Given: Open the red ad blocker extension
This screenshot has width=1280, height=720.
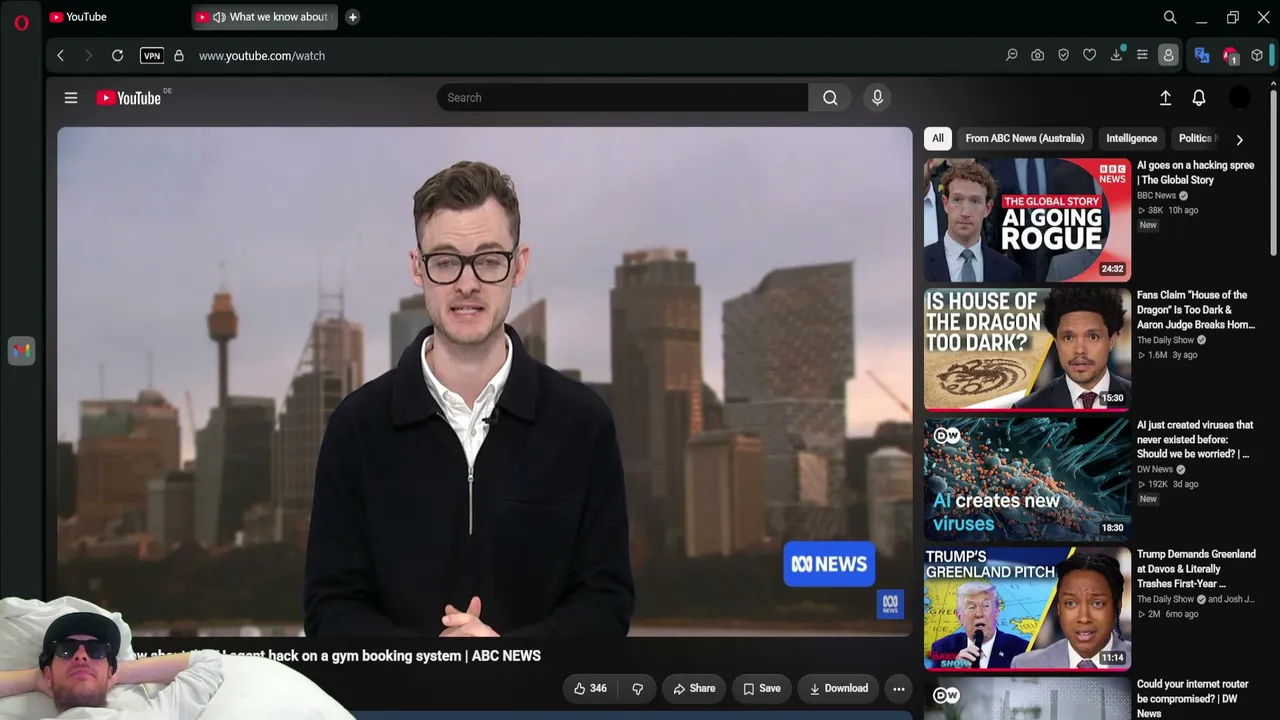Looking at the screenshot, I should pyautogui.click(x=1230, y=56).
